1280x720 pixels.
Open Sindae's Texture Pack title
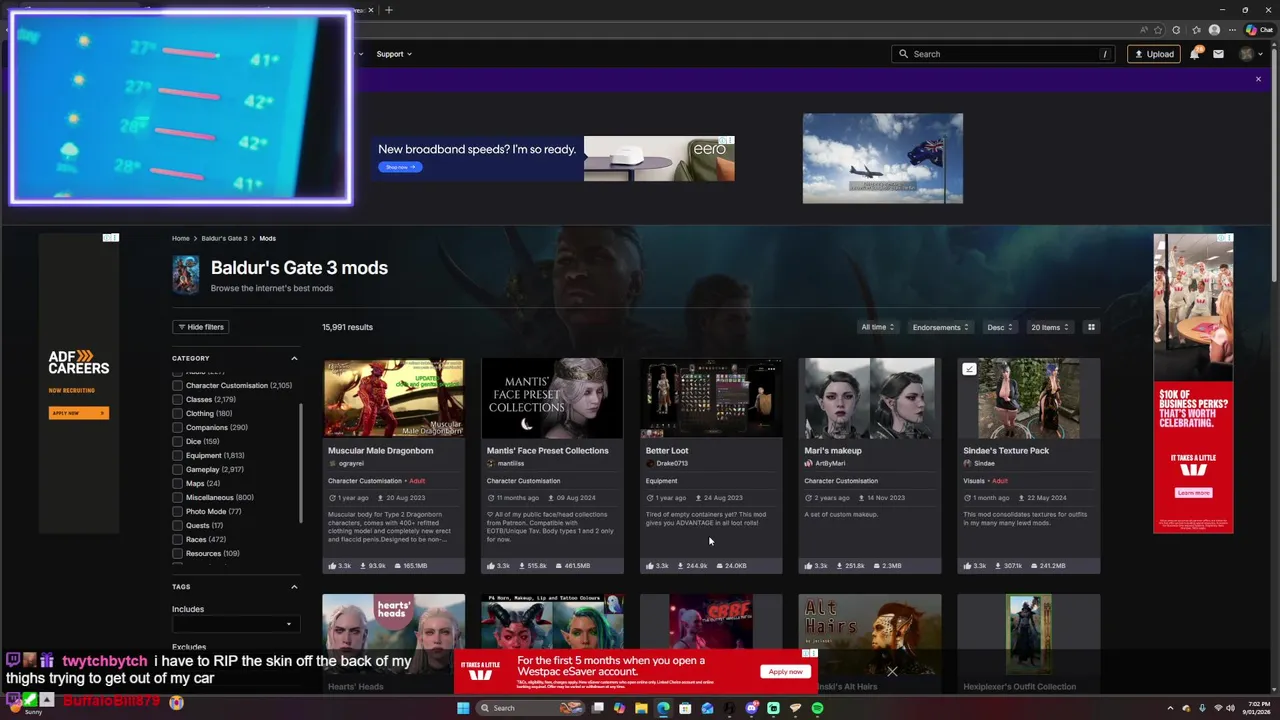1006,451
